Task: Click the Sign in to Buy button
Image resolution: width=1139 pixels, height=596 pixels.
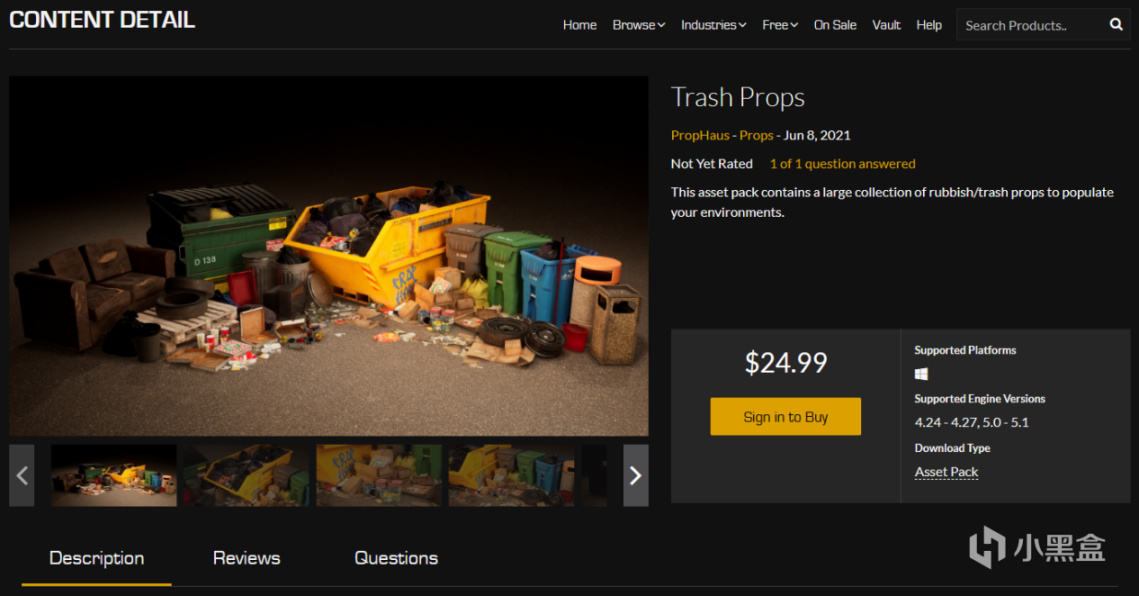Action: pyautogui.click(x=785, y=416)
